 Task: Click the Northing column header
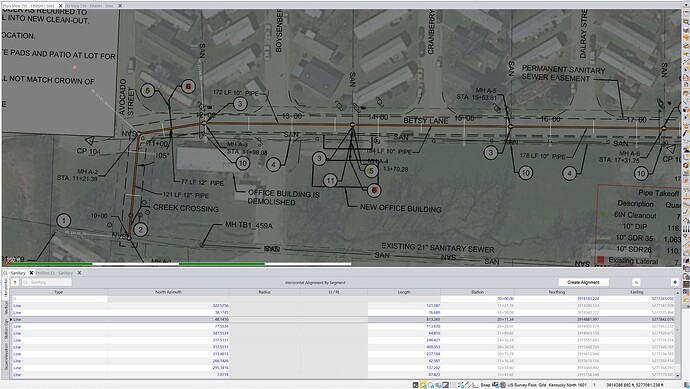[x=557, y=292]
